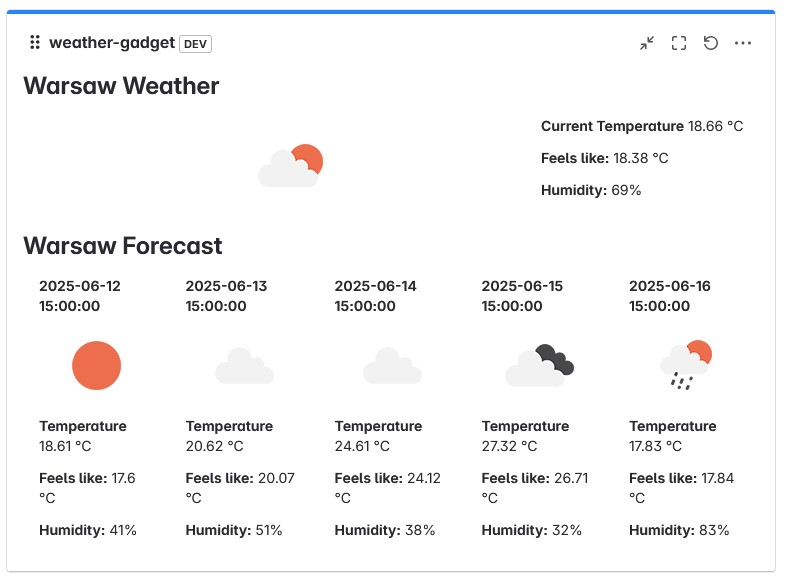Click the 2025-06-15 15:00:00 date label
Screen dimensions: 787x579
point(522,296)
